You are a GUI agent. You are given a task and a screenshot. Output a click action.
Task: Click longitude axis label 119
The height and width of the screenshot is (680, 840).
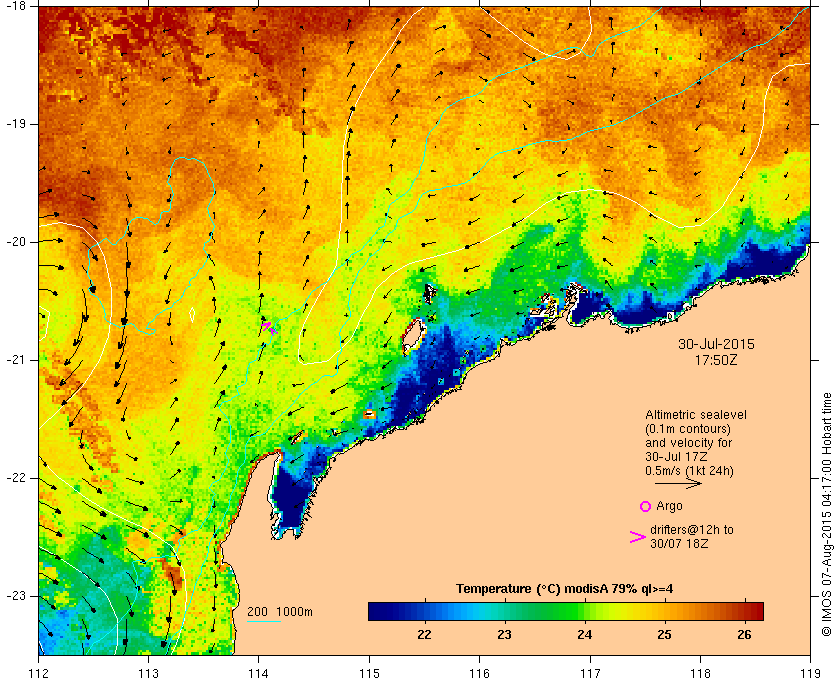pos(811,673)
